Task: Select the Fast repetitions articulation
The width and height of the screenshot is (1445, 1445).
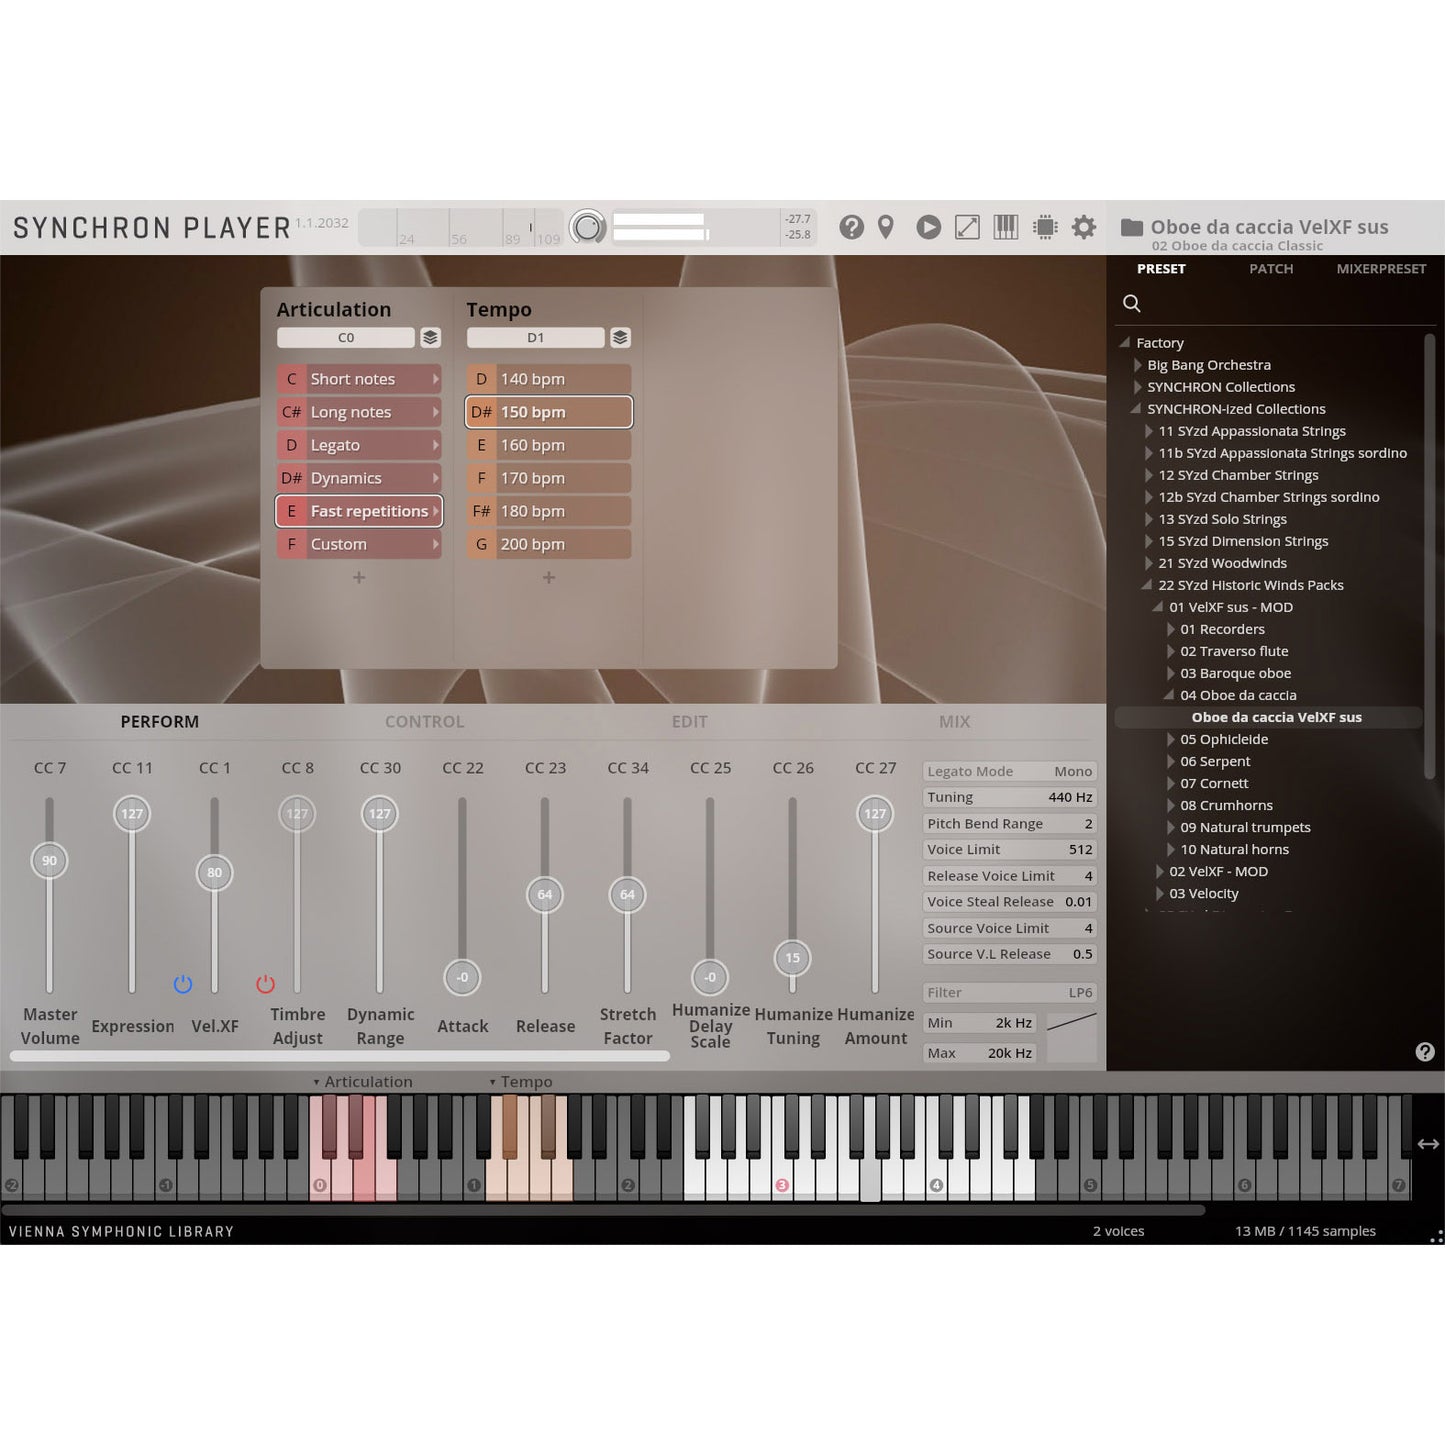Action: pos(359,511)
